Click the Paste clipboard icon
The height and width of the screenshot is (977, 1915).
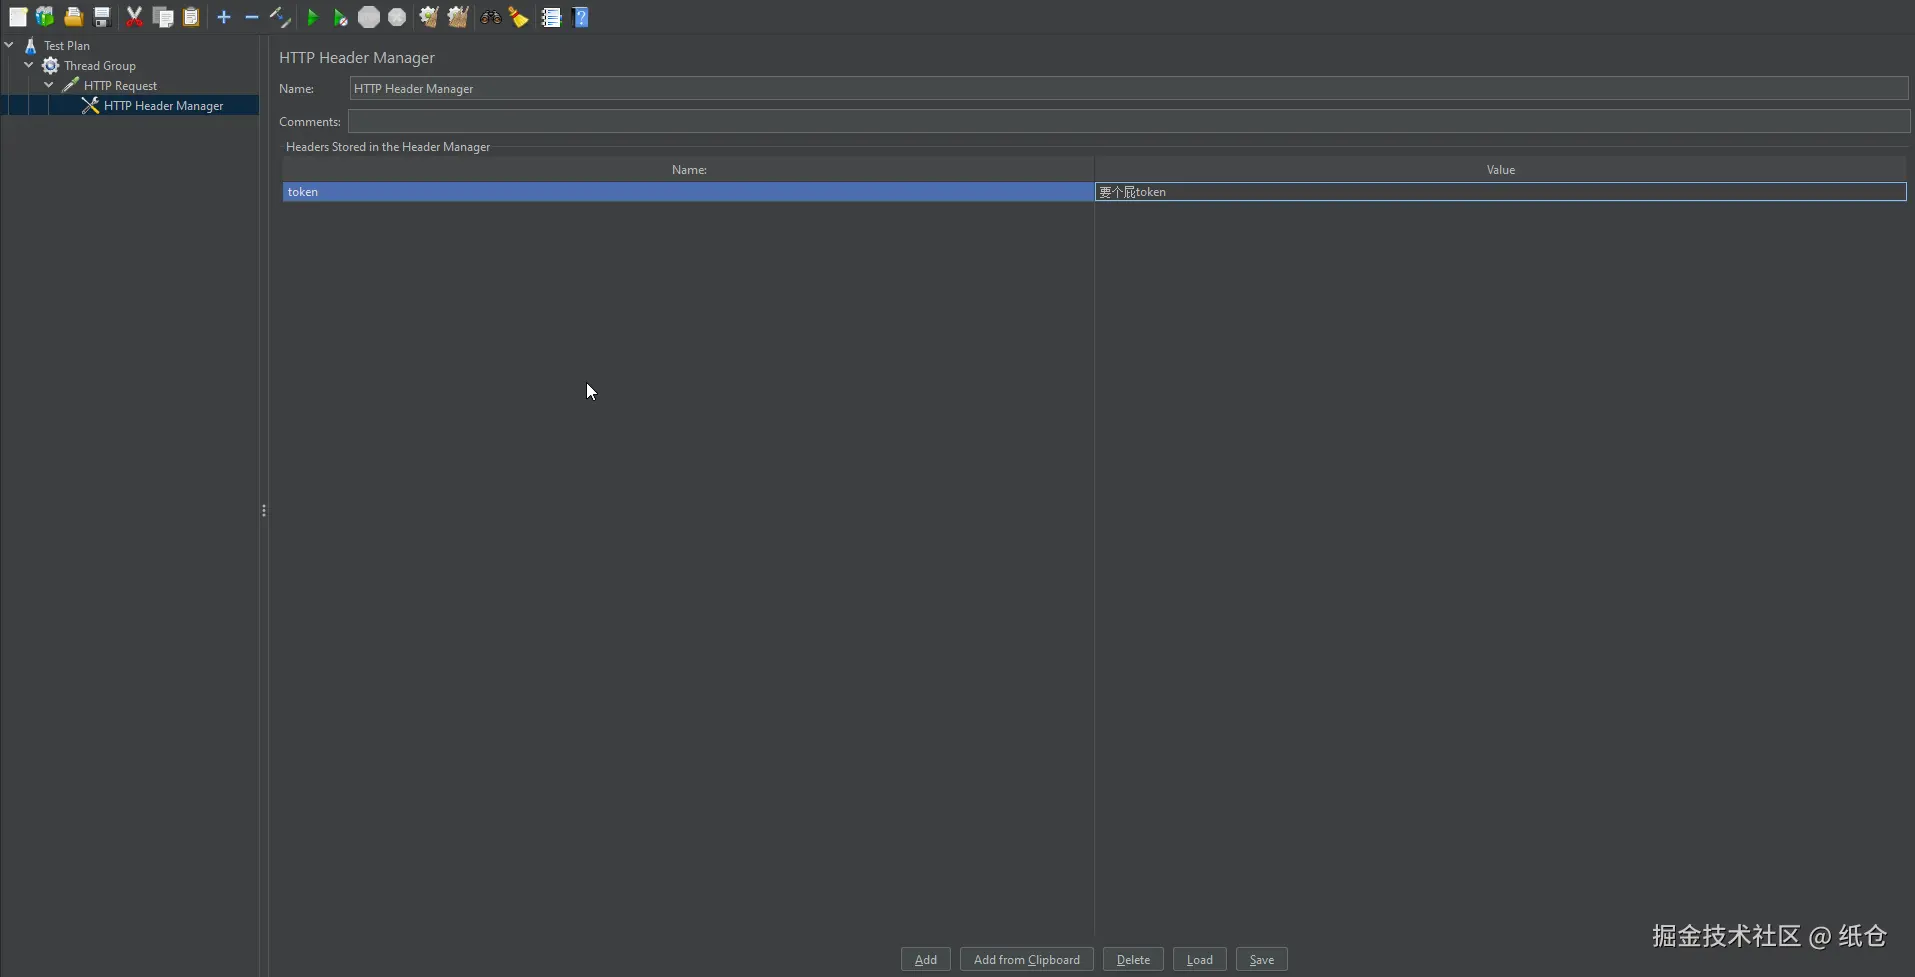click(191, 17)
